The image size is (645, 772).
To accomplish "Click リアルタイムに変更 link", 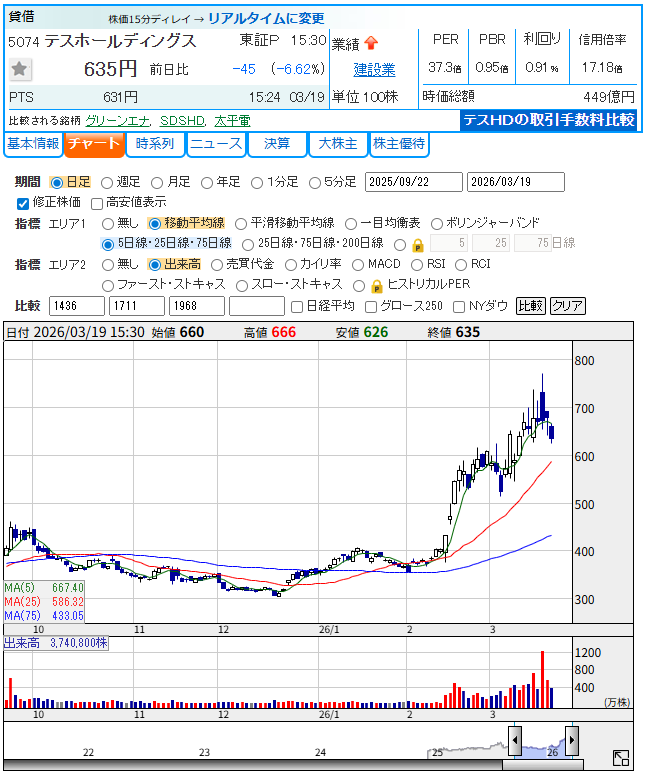I will point(266,19).
